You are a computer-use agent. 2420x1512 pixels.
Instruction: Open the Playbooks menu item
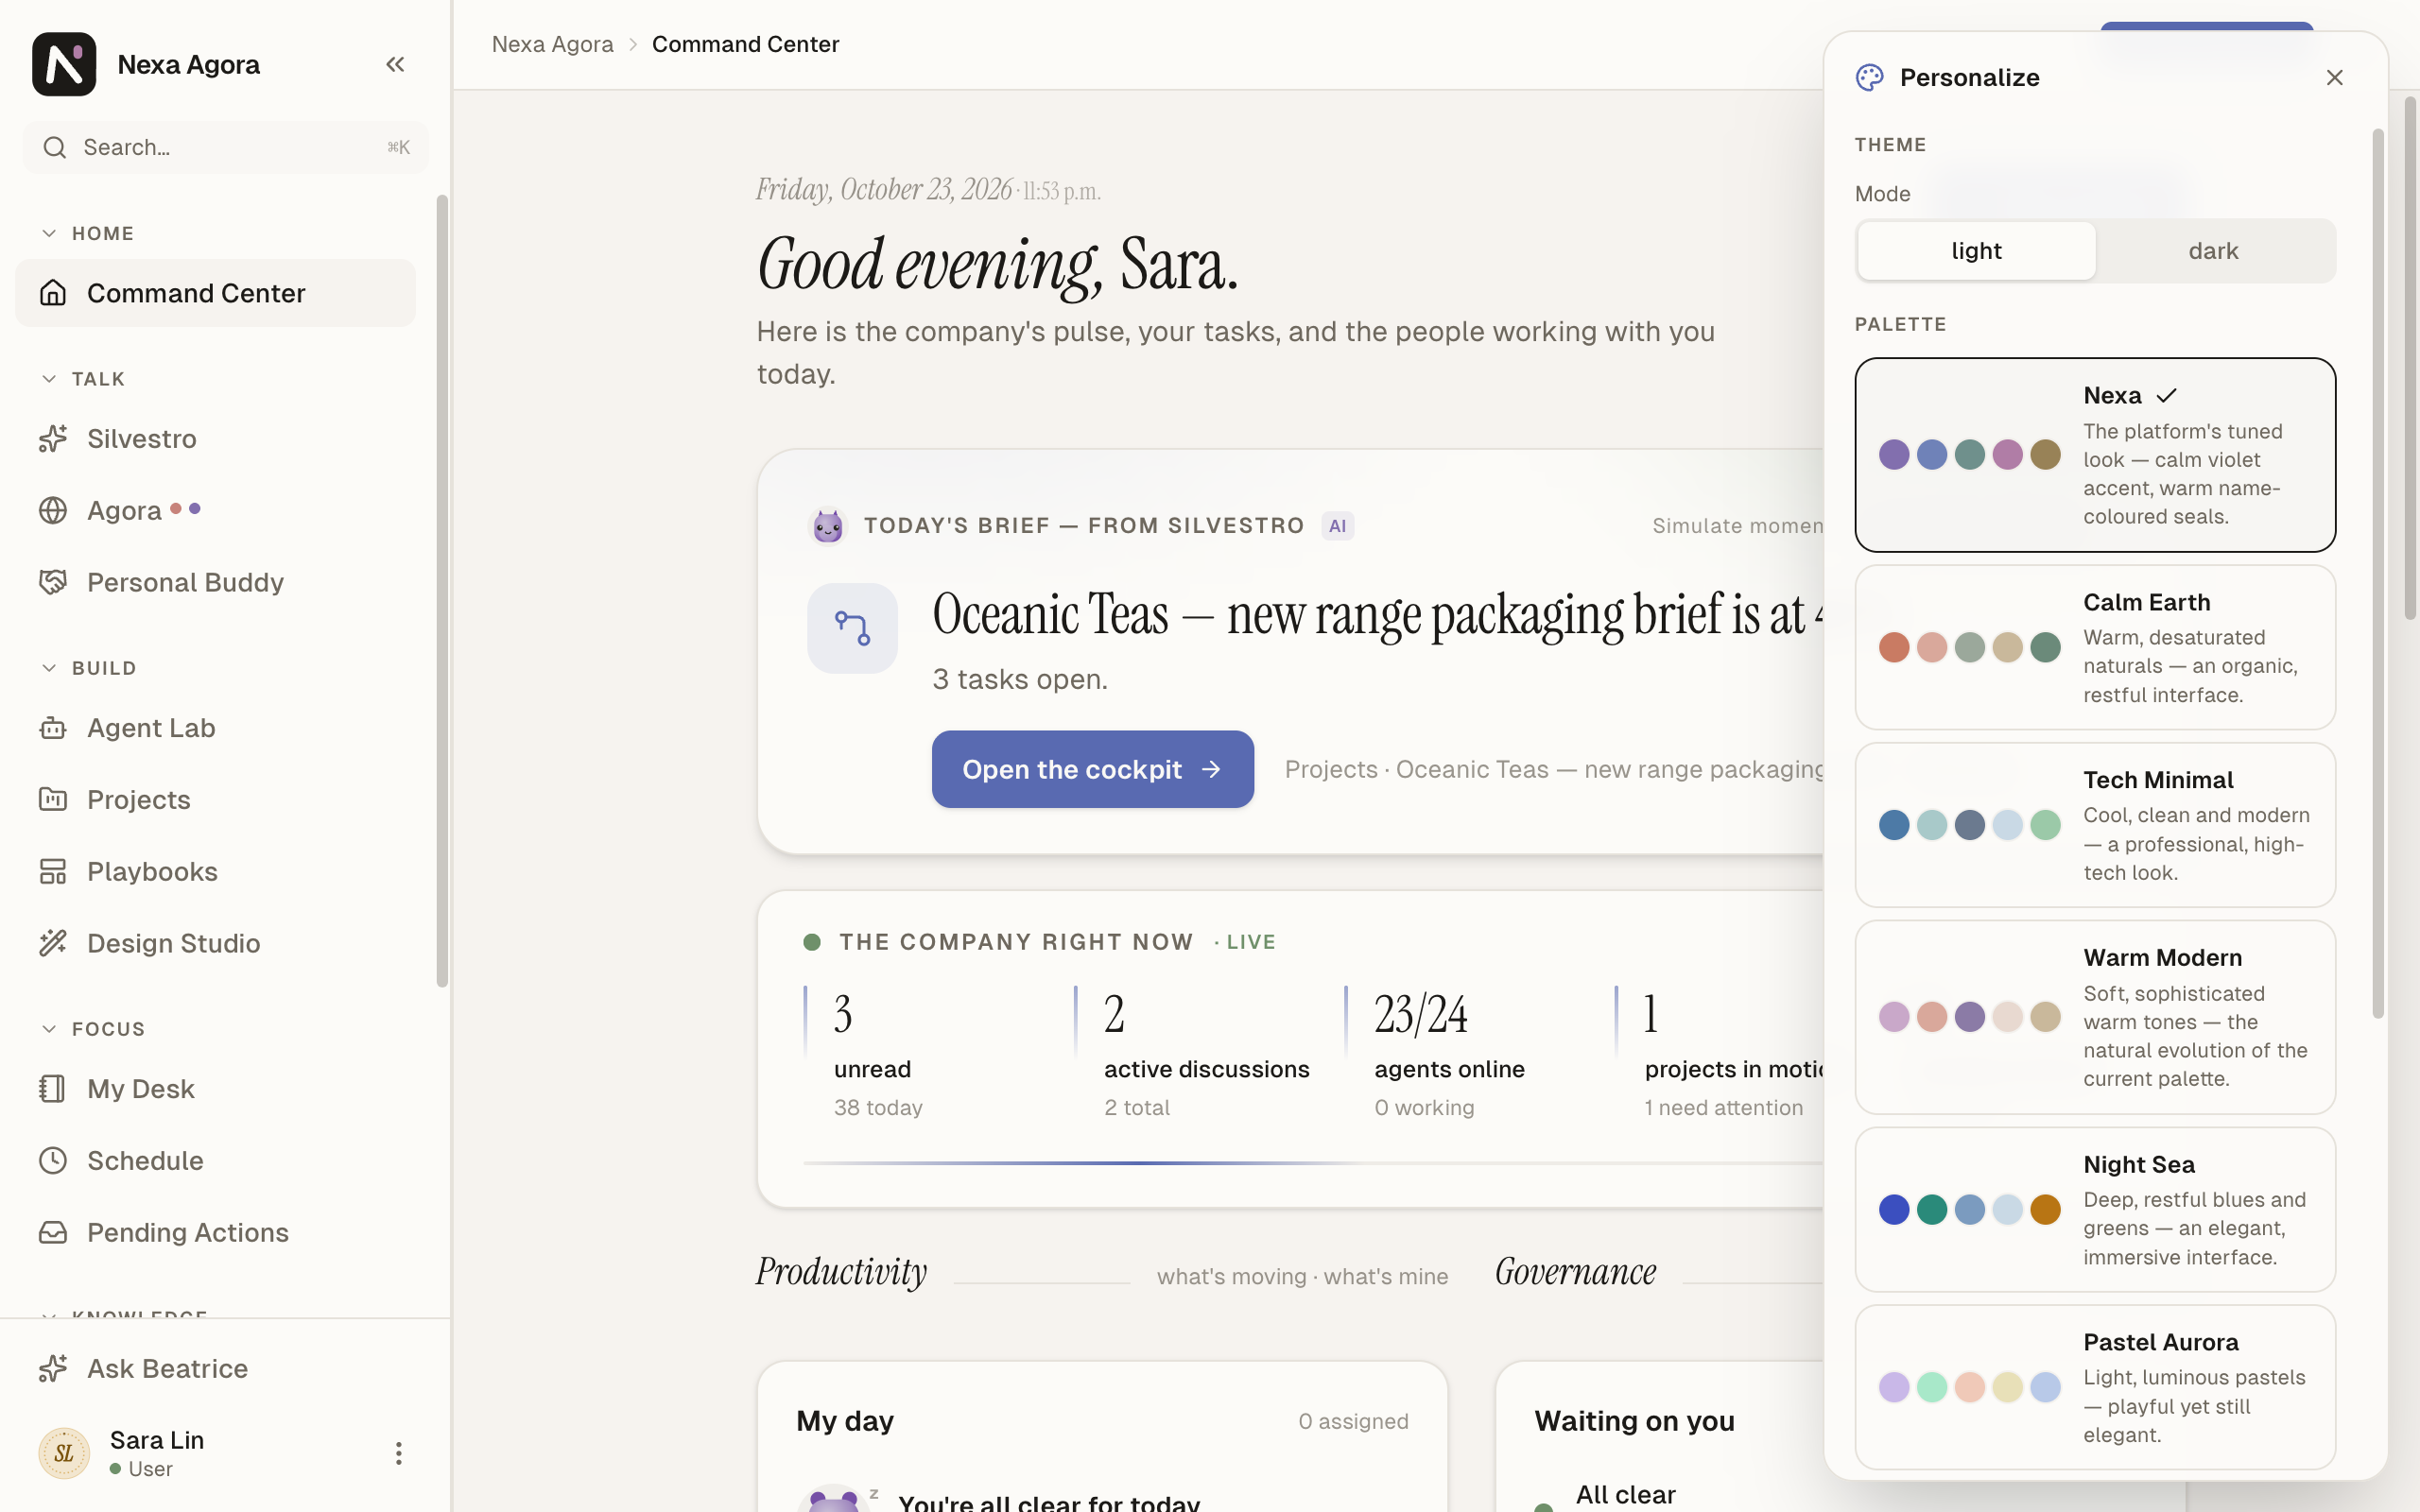(215, 872)
